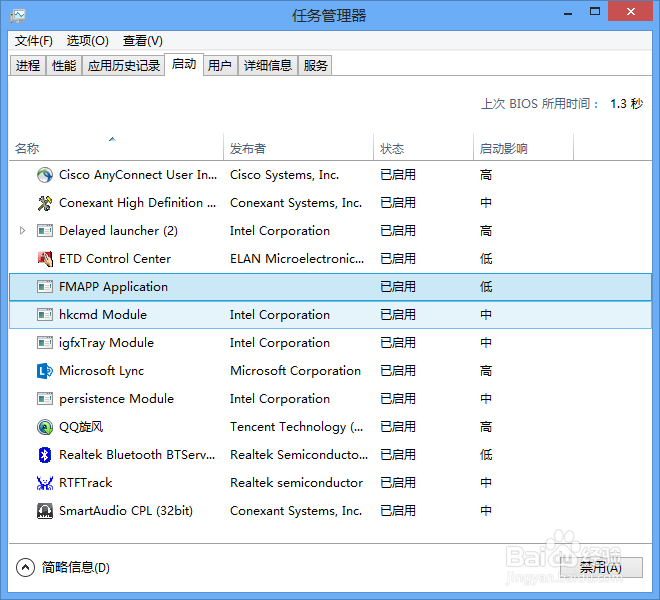
Task: Select the igfxTray Module name
Action: coord(106,343)
